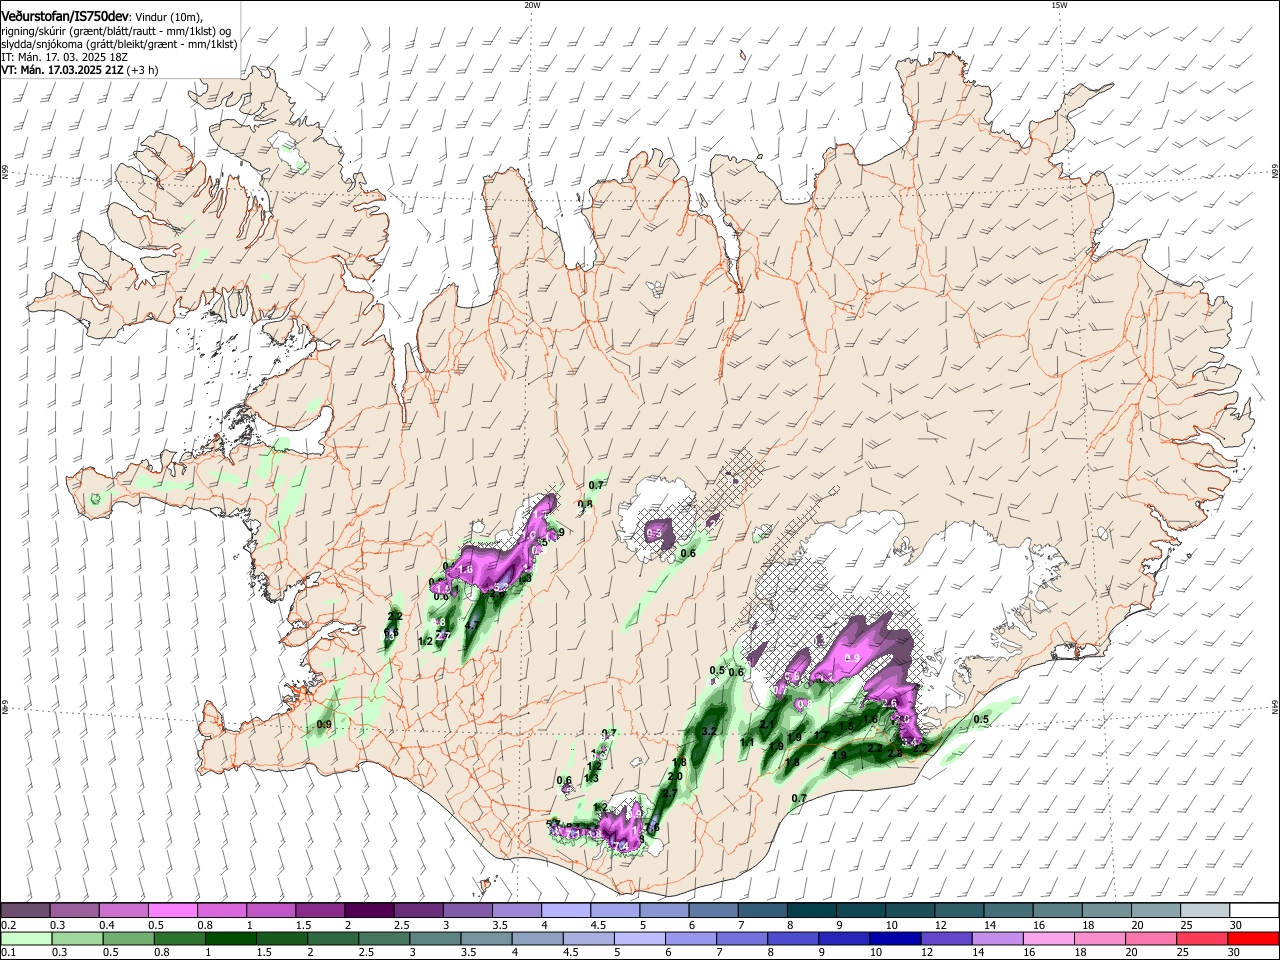The image size is (1280, 960).
Task: Pick the bottom-row green swatch labeled 0.5
Action: point(129,939)
